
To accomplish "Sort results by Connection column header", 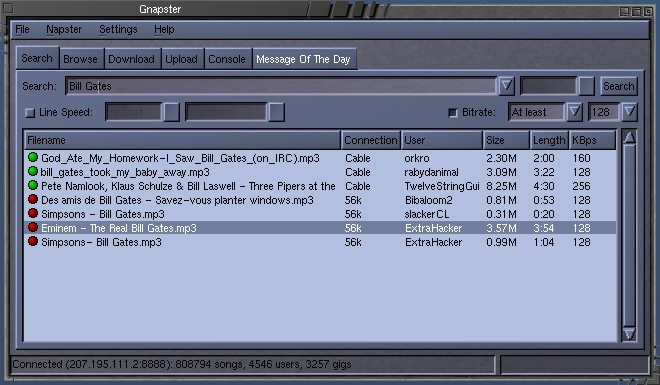I will click(x=371, y=140).
